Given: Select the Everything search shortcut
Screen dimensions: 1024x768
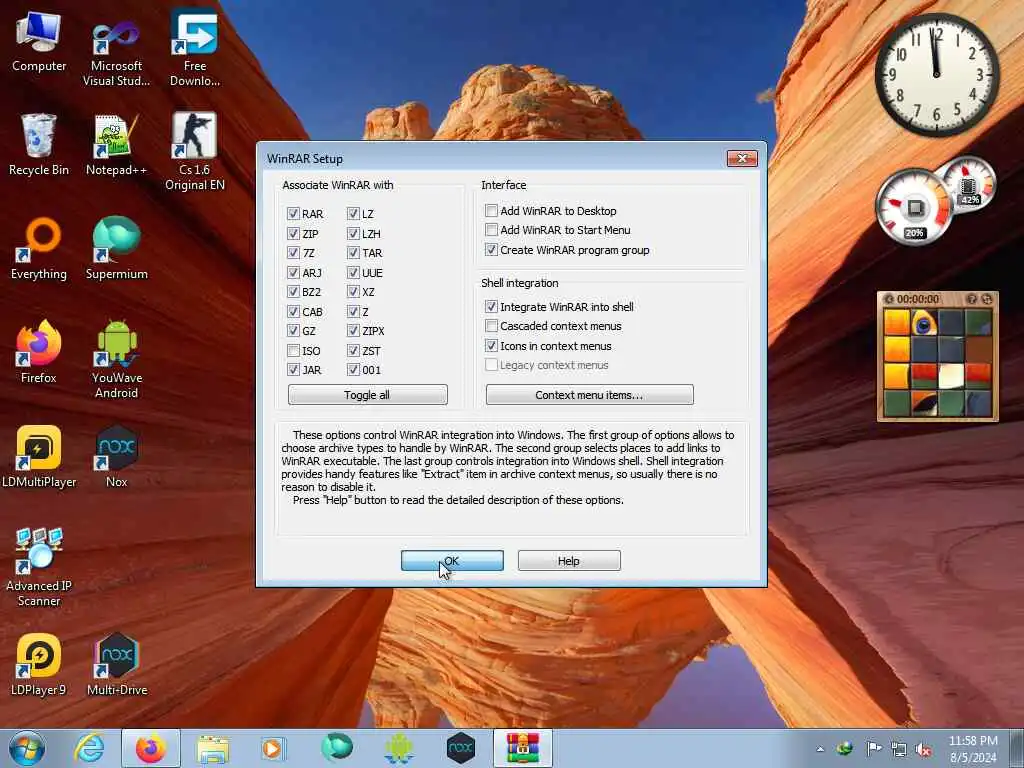Looking at the screenshot, I should [x=39, y=249].
